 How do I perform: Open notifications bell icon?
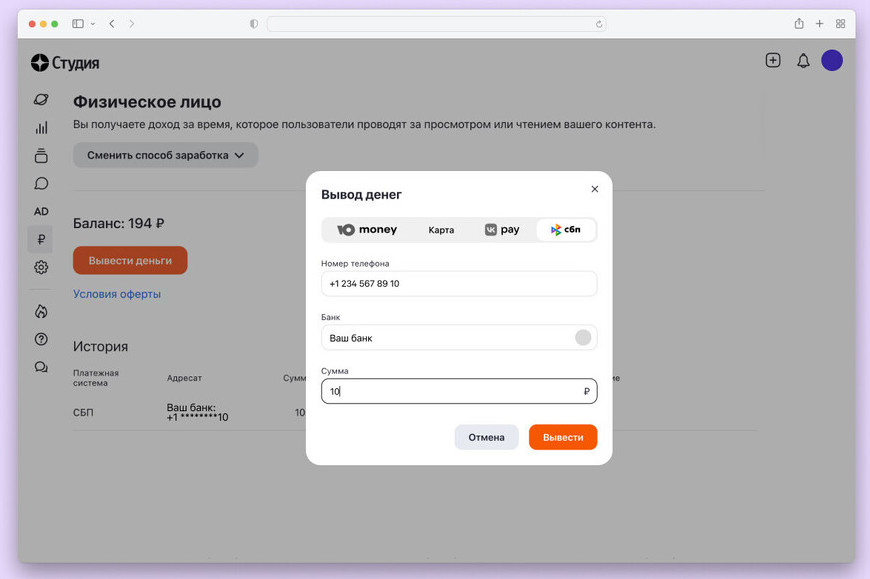click(x=803, y=61)
